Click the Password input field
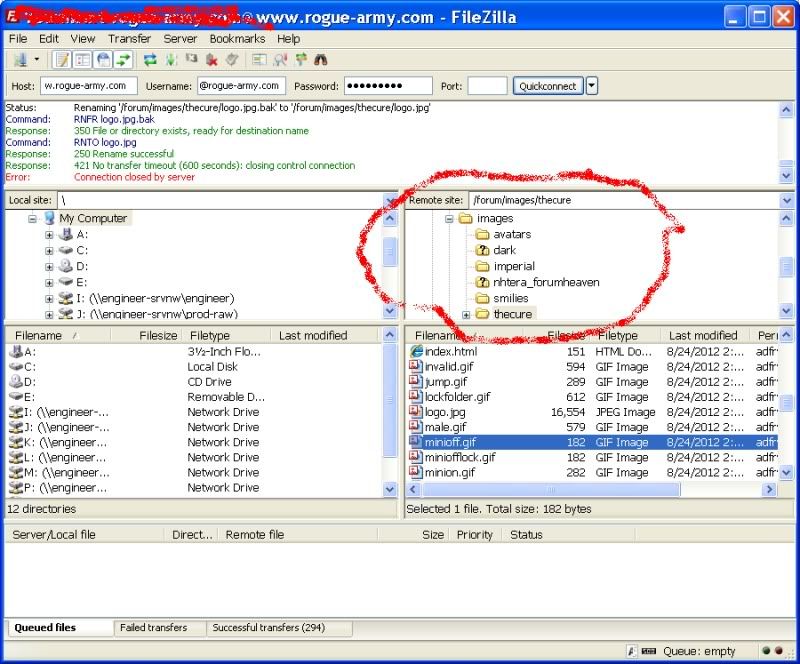The width and height of the screenshot is (800, 664). (388, 86)
